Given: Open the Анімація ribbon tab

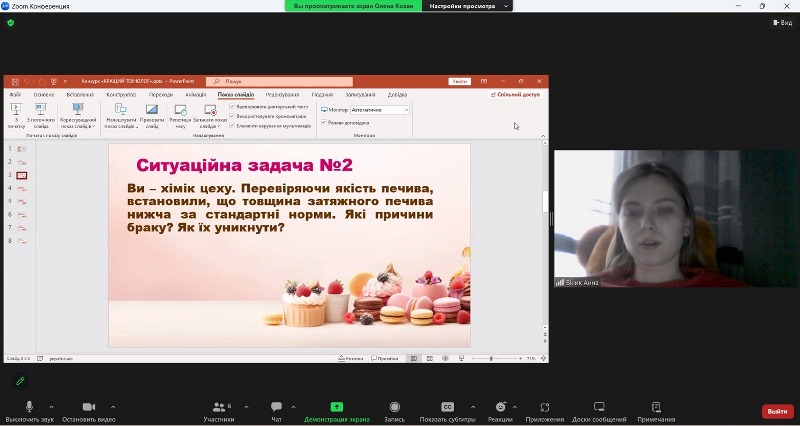Looking at the screenshot, I should (196, 95).
